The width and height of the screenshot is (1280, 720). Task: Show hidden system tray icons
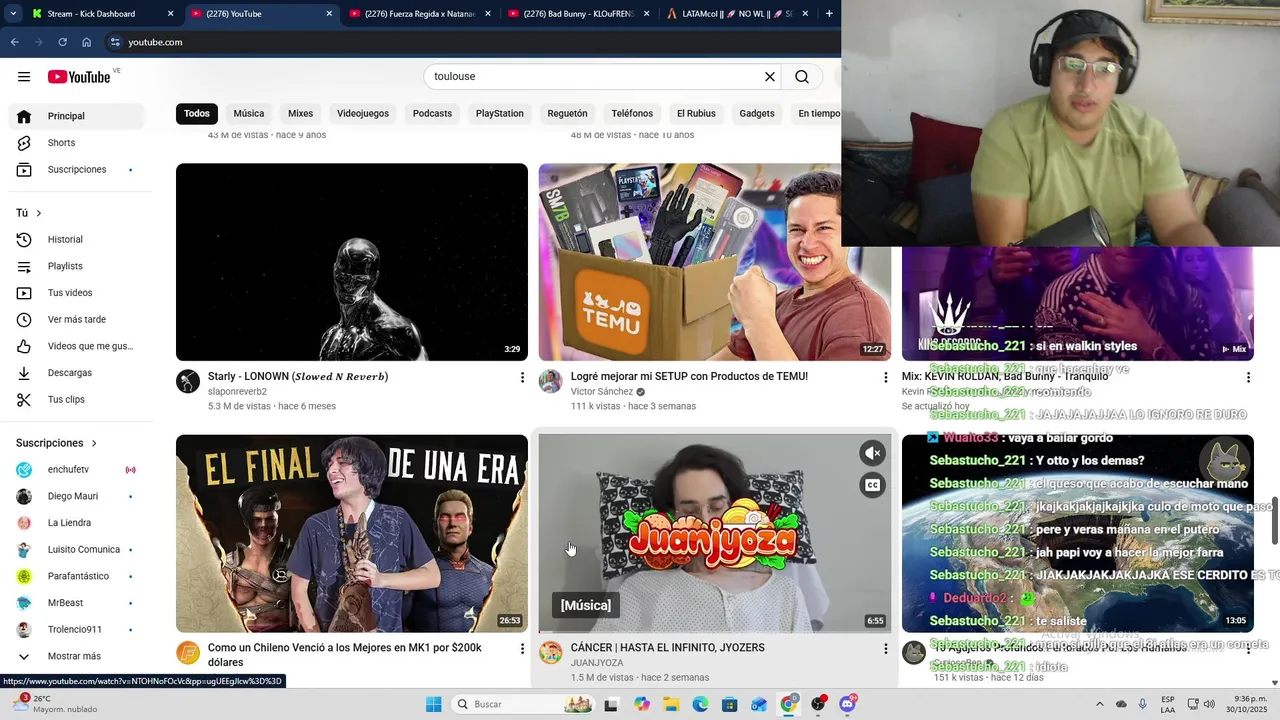point(1099,704)
